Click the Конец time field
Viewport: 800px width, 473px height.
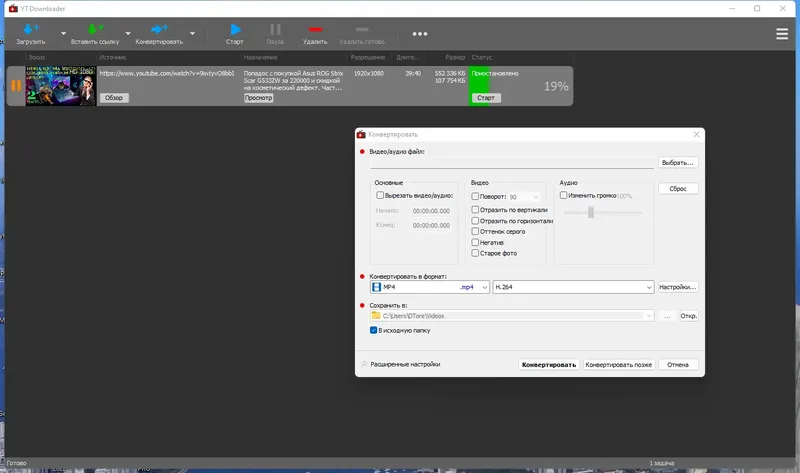(x=431, y=225)
